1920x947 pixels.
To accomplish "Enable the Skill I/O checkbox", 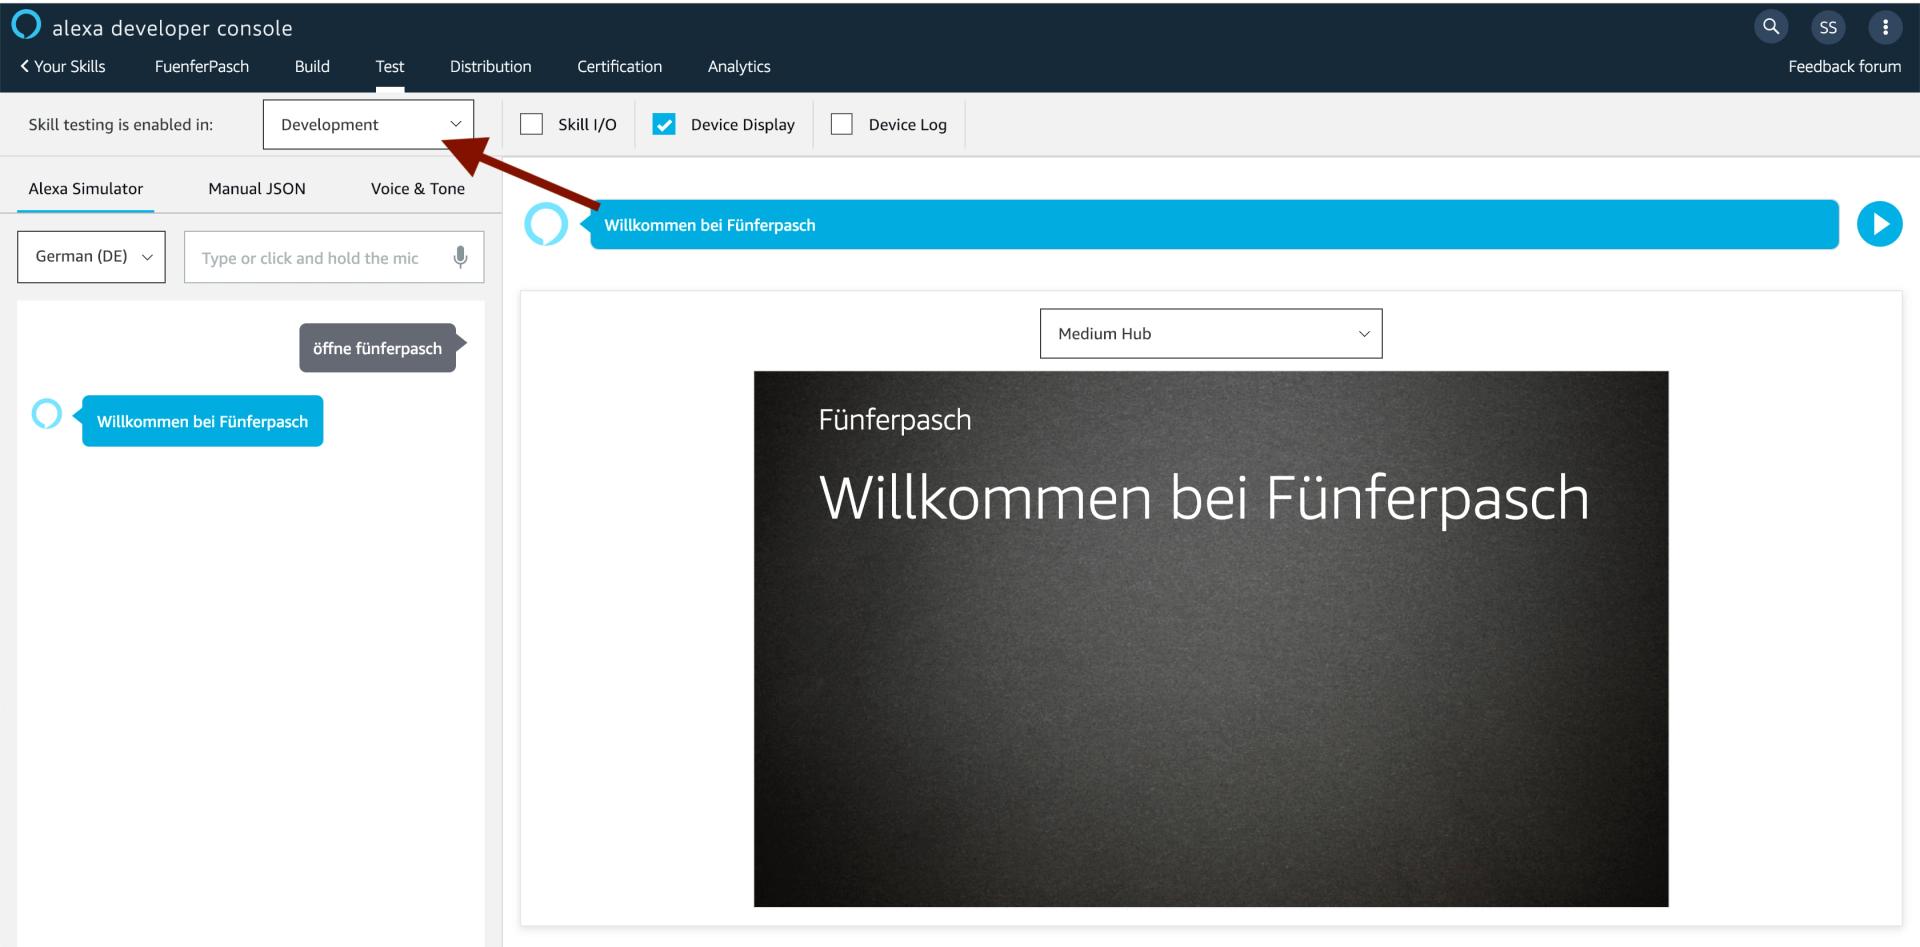I will tap(532, 124).
